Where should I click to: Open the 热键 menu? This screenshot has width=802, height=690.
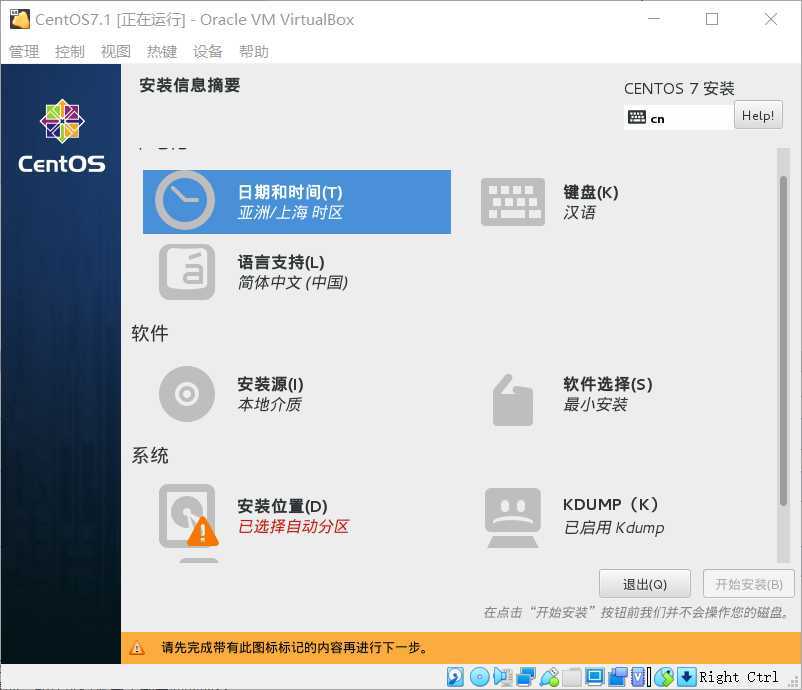coord(162,51)
